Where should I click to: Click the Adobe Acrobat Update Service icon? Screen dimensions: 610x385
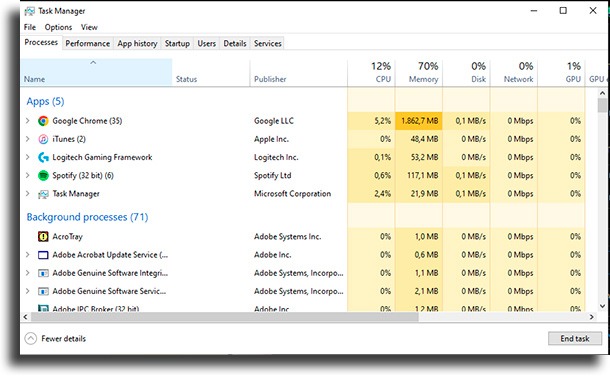tap(43, 255)
